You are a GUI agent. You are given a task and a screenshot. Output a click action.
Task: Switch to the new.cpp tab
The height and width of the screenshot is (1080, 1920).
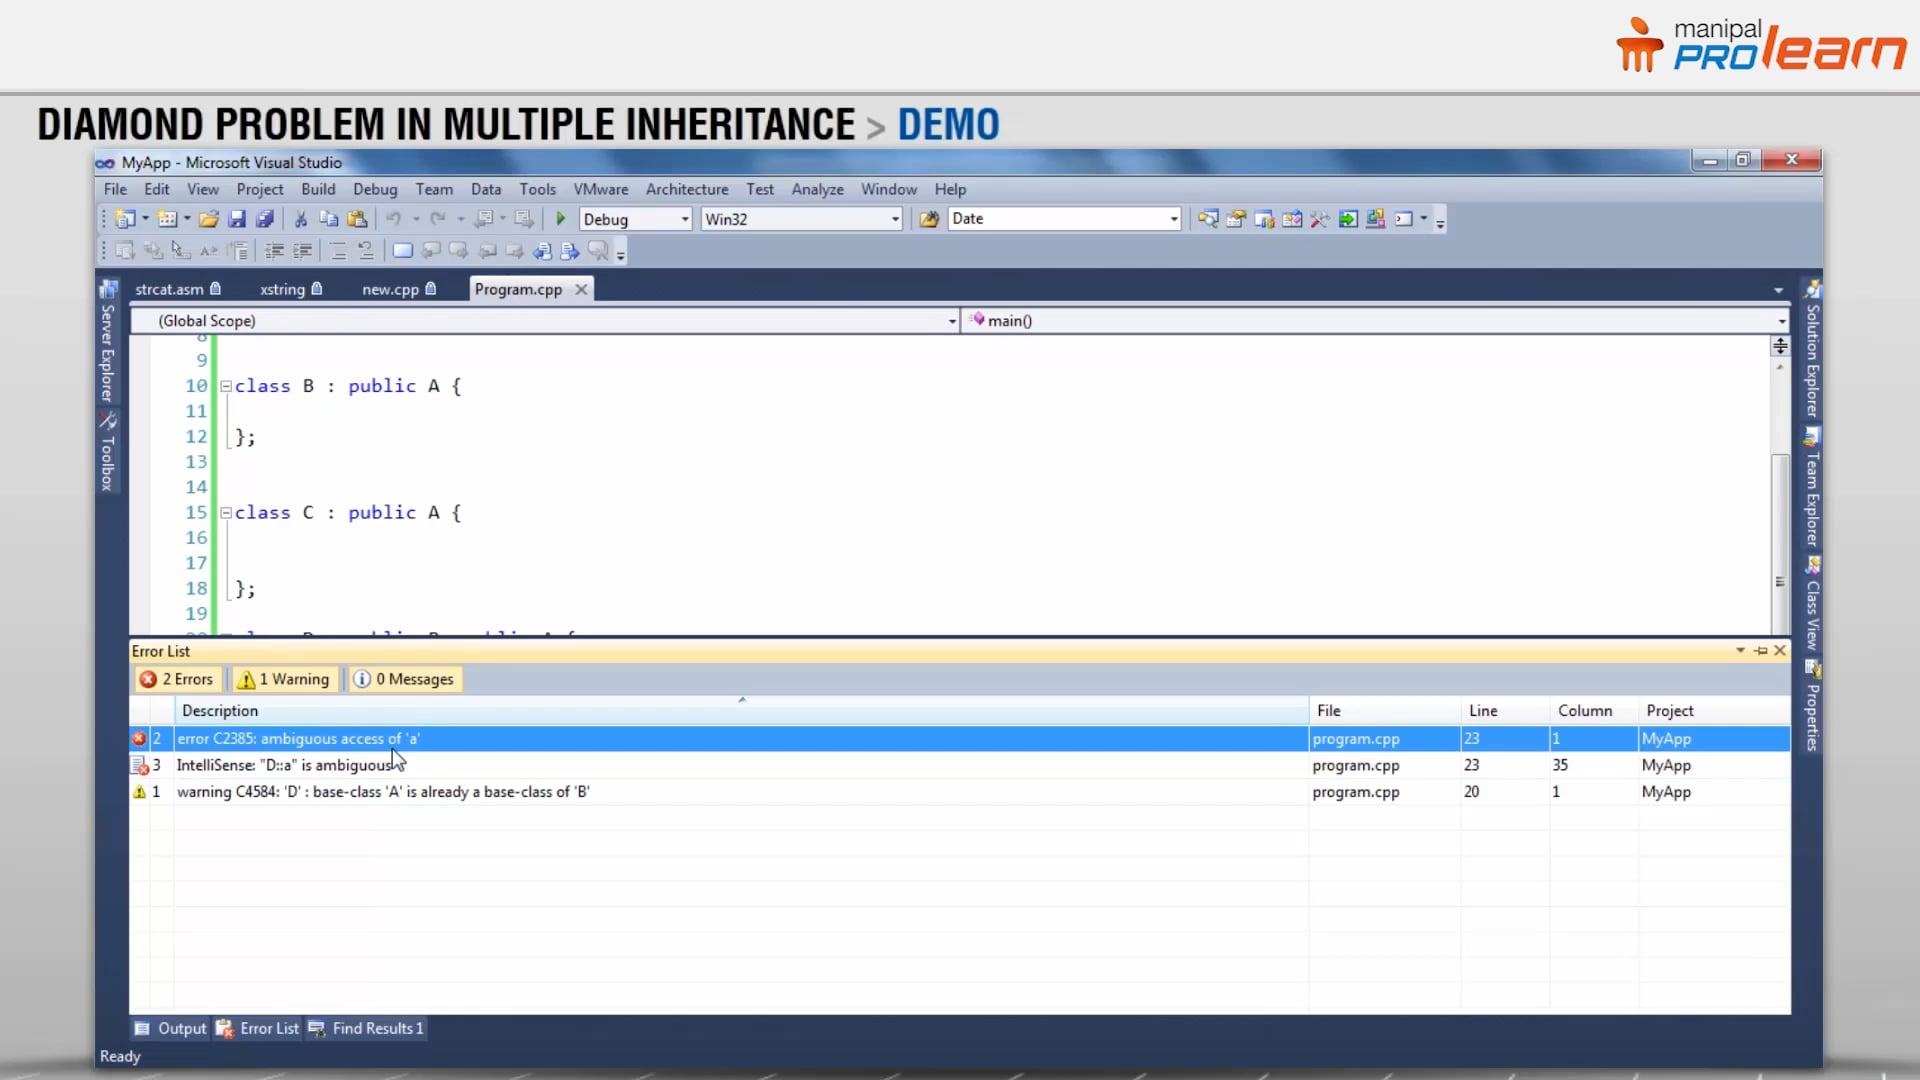tap(392, 289)
